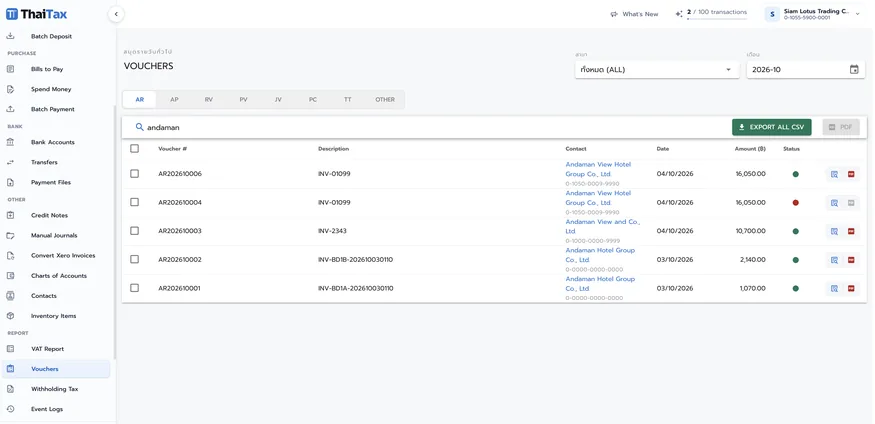Switch to the PV voucher tab
The height and width of the screenshot is (424, 875).
243,99
